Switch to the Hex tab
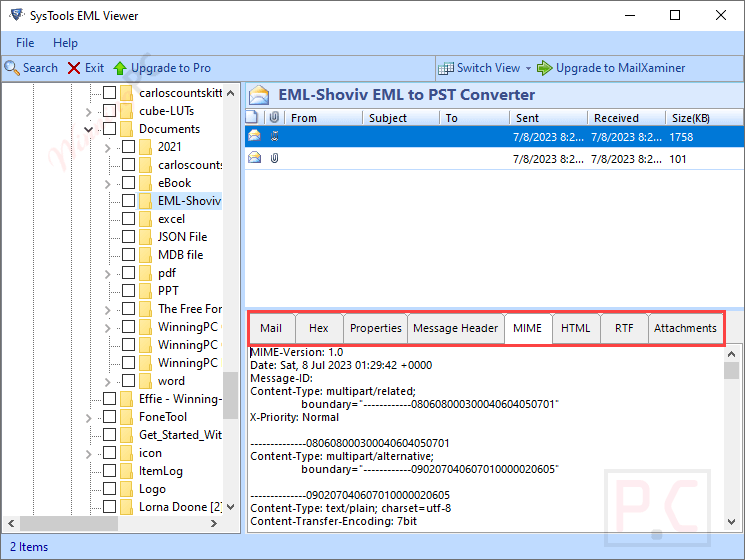This screenshot has height=560, width=745. [x=319, y=328]
